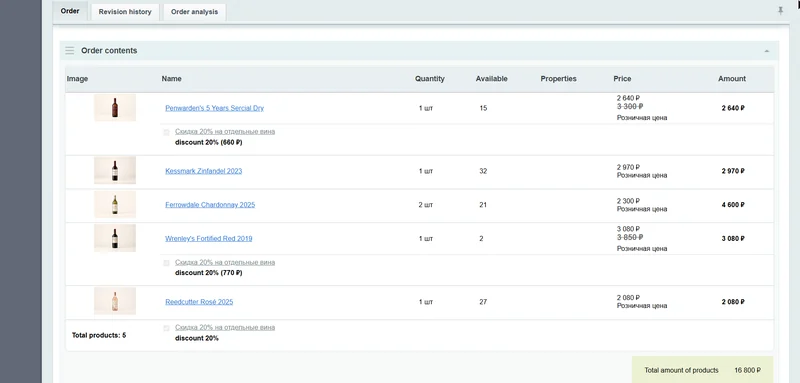
Task: Open discount rule link beside Total products
Action: 225,327
